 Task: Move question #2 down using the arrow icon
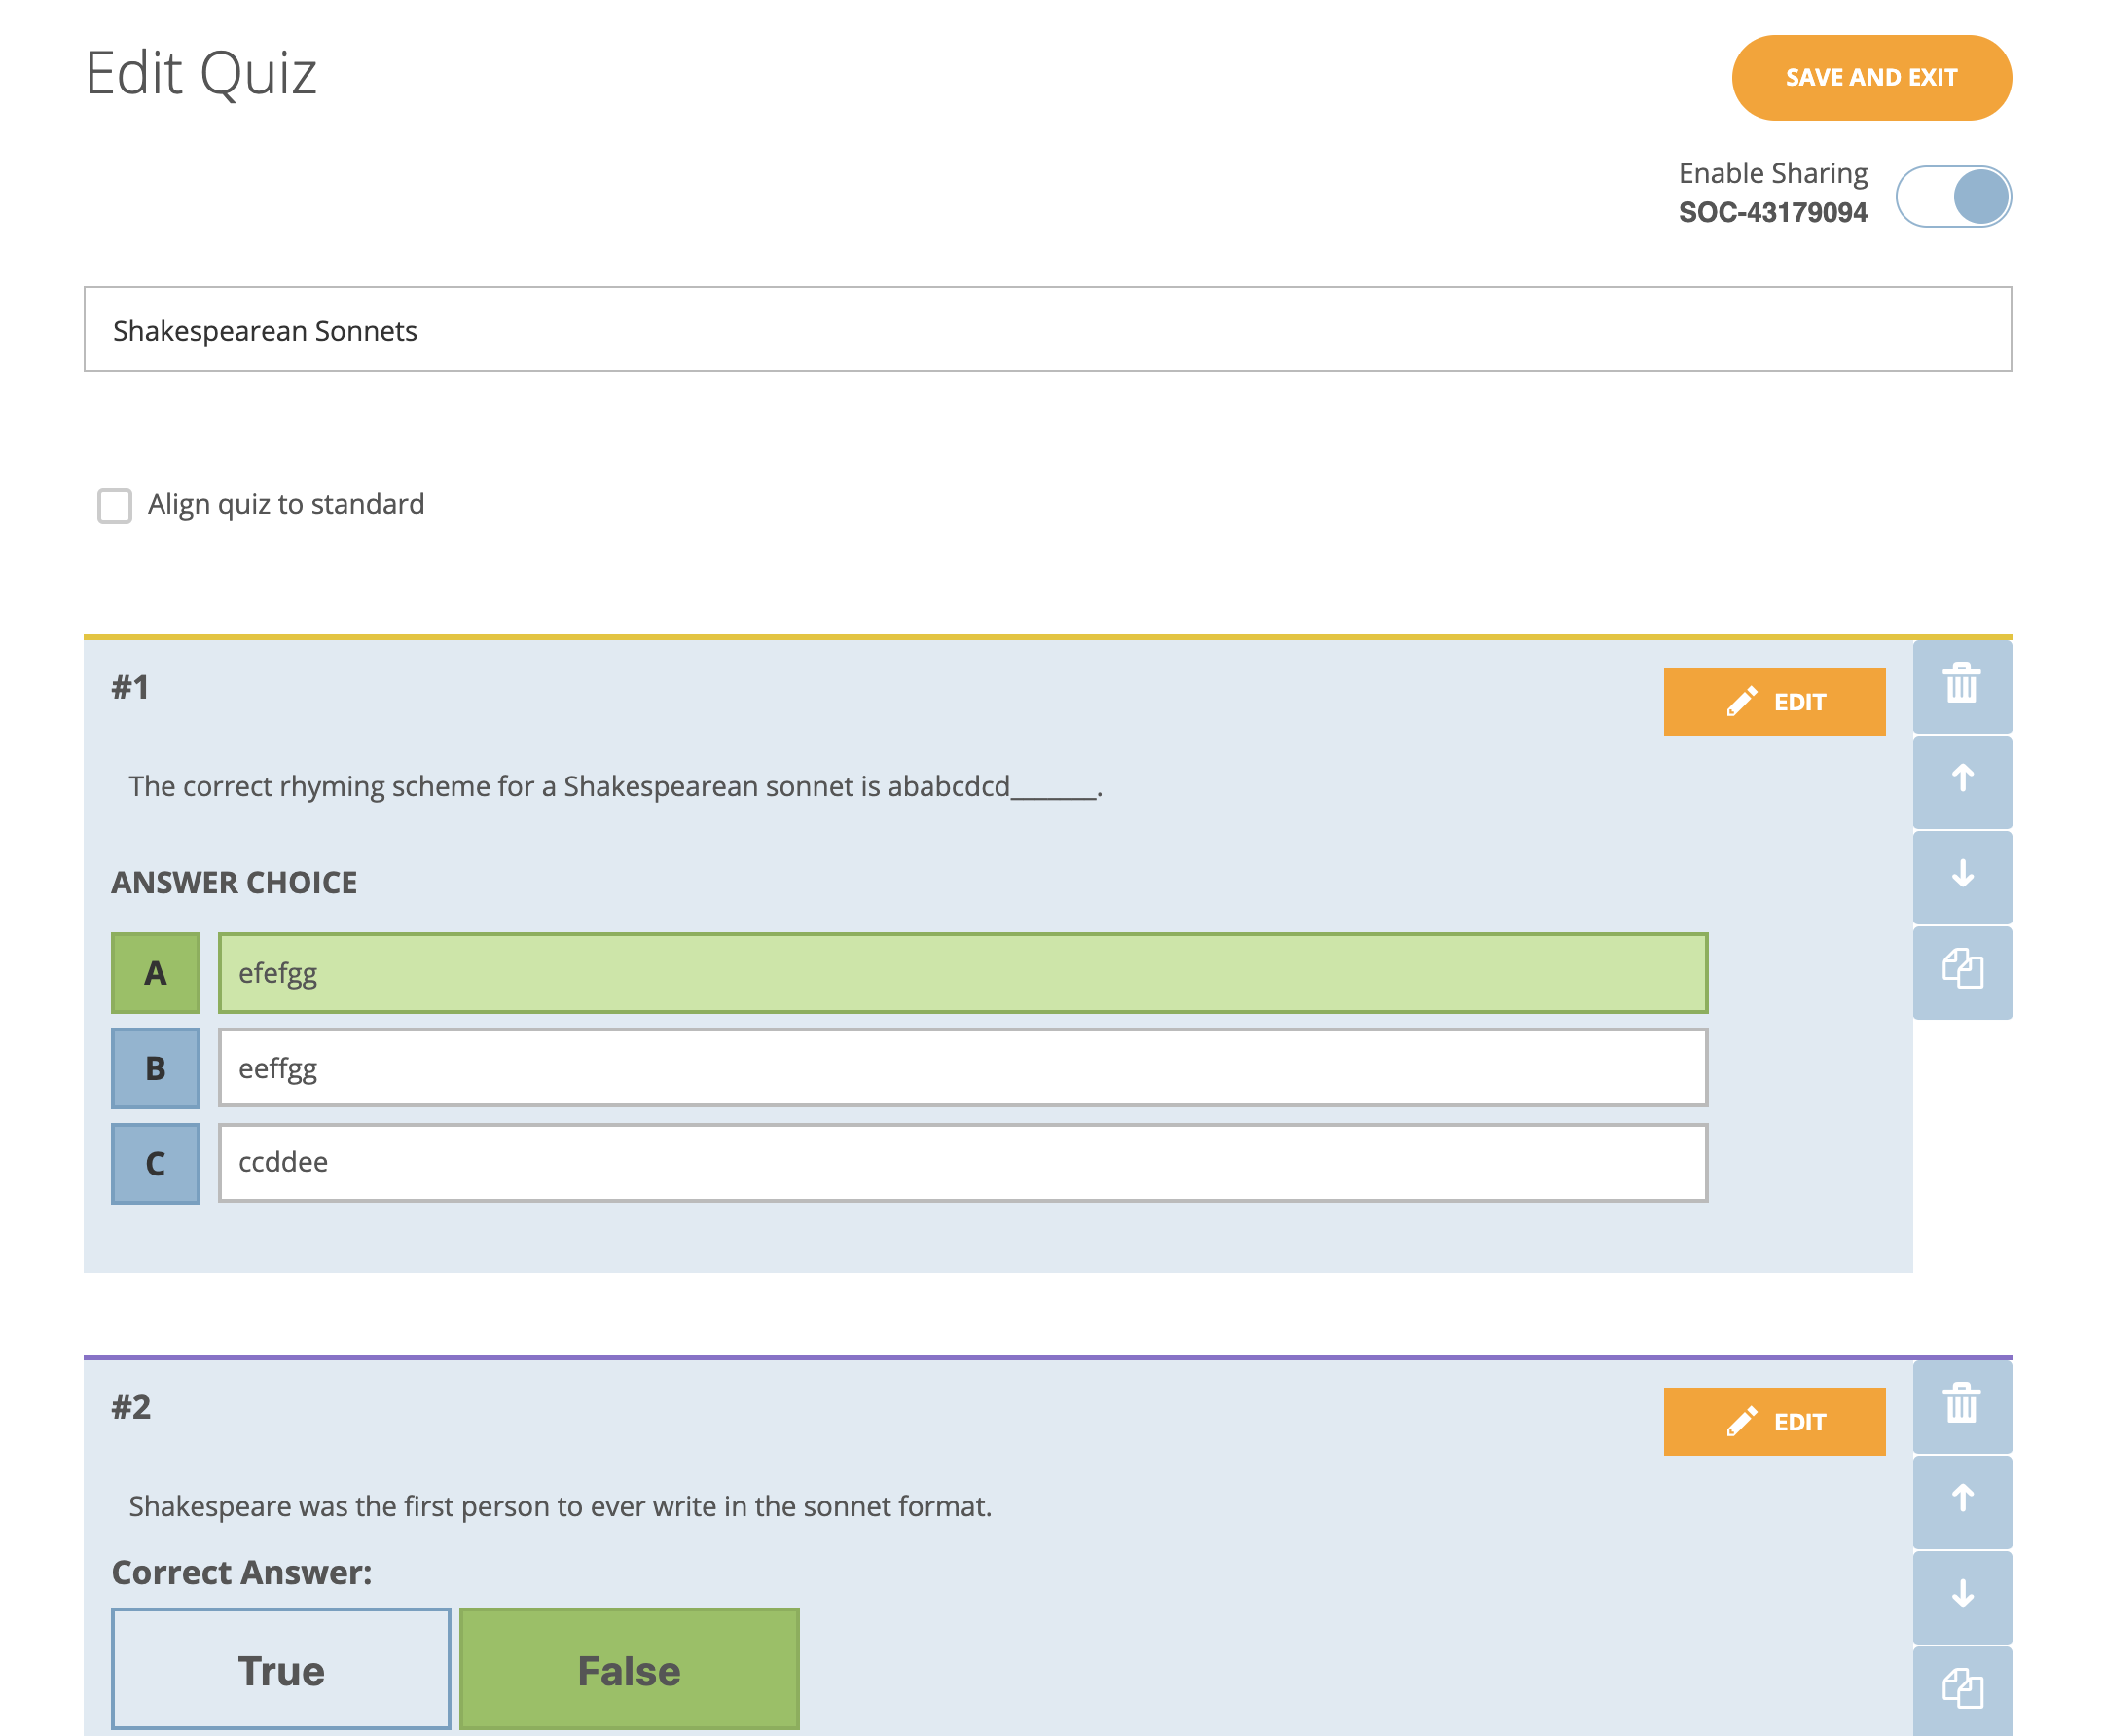[1961, 1594]
